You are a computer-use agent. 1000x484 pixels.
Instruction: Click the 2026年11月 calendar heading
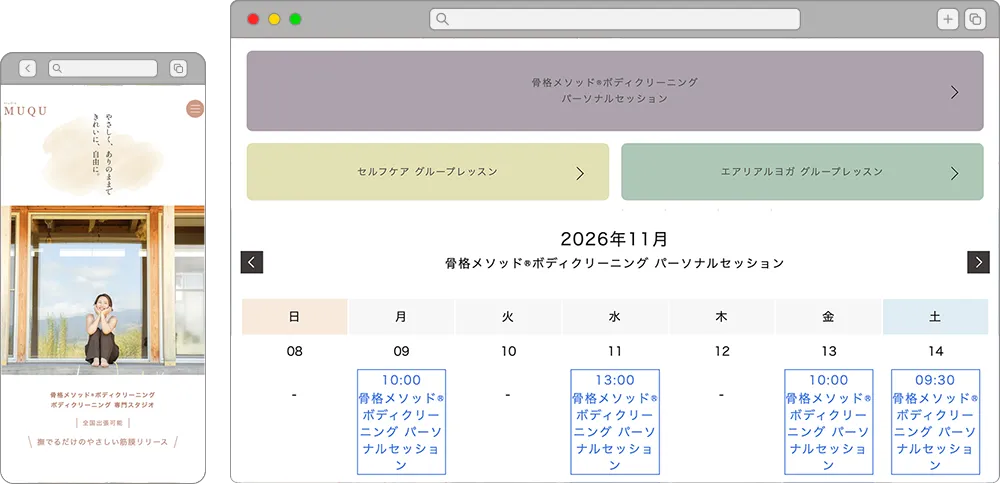tap(615, 239)
